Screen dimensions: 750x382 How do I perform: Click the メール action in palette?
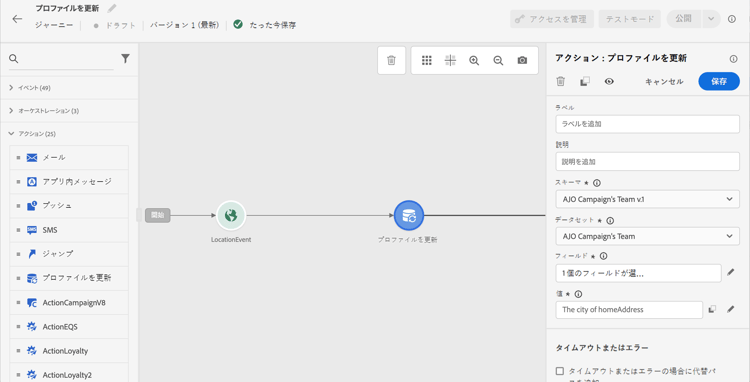click(x=69, y=157)
